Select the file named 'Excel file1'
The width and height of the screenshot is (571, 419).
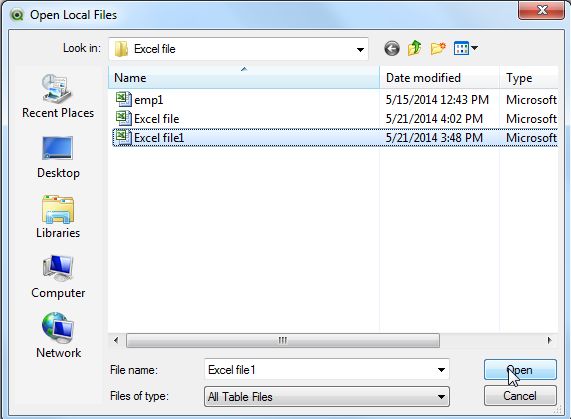(159, 138)
